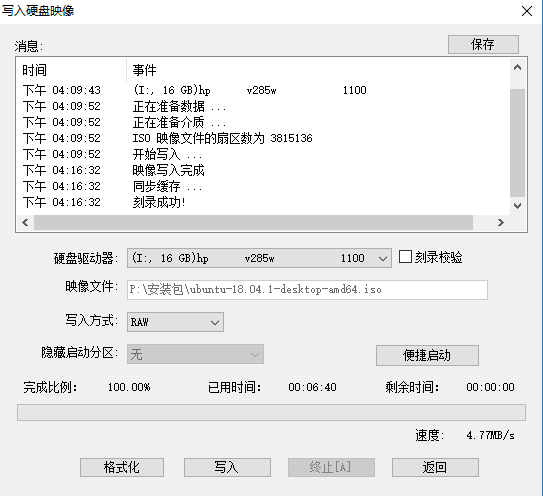The image size is (543, 496).
Task: Select the 04:09:43 drive info row
Action: (263, 90)
